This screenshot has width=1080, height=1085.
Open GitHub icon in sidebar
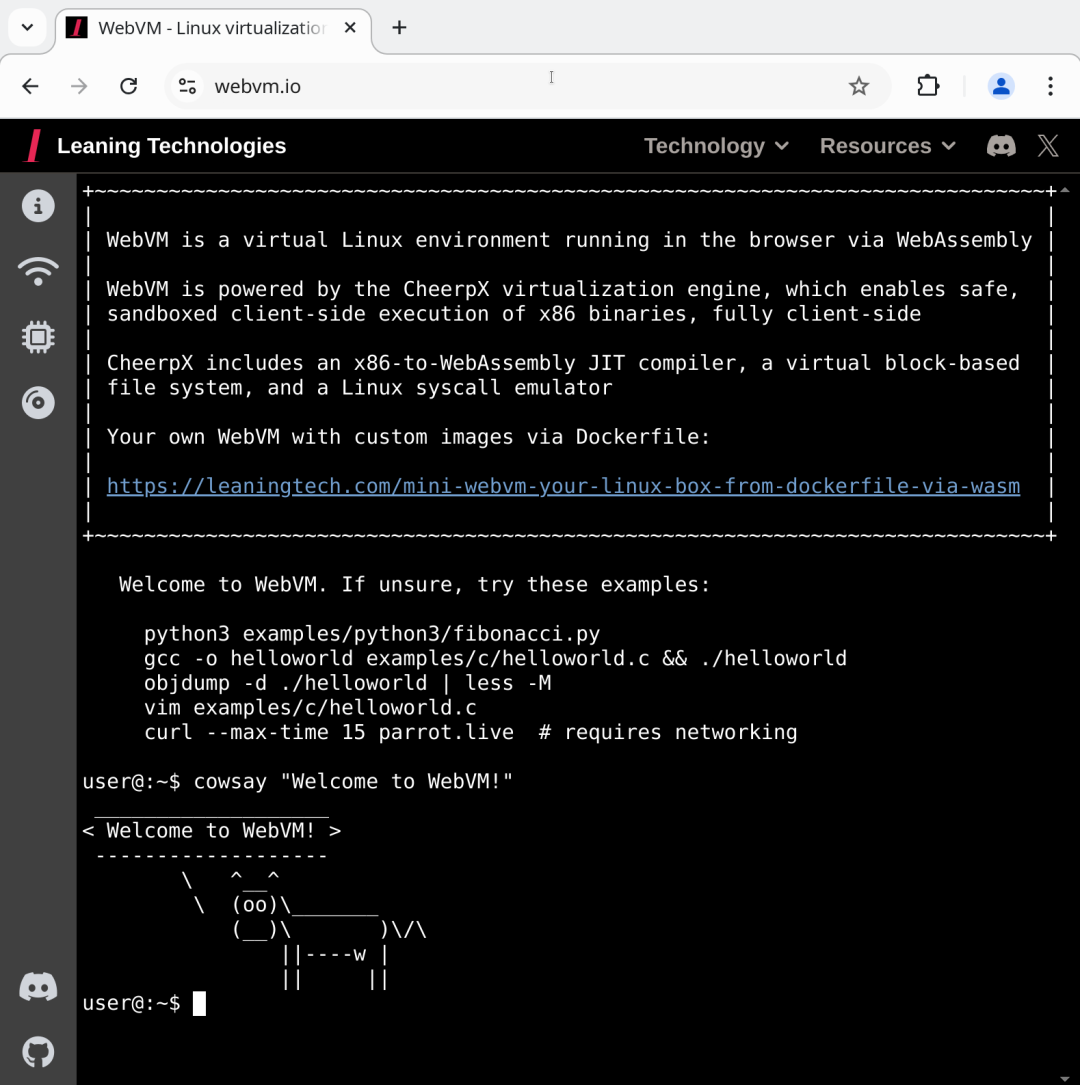[38, 1052]
